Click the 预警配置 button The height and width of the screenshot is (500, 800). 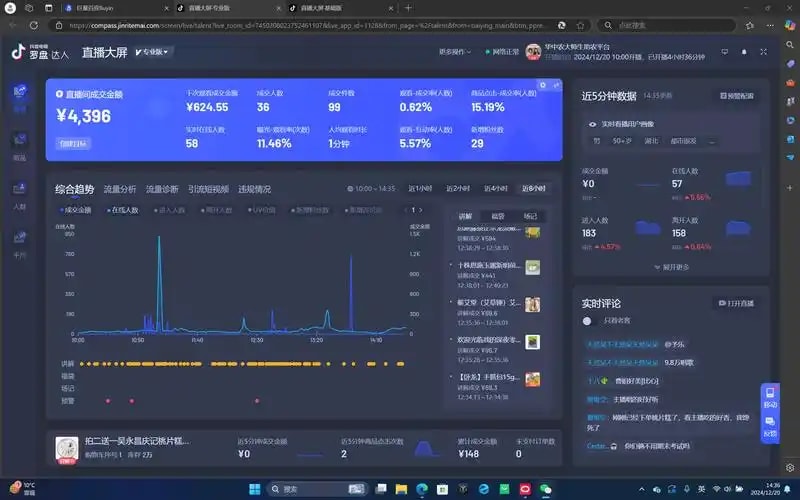point(737,95)
